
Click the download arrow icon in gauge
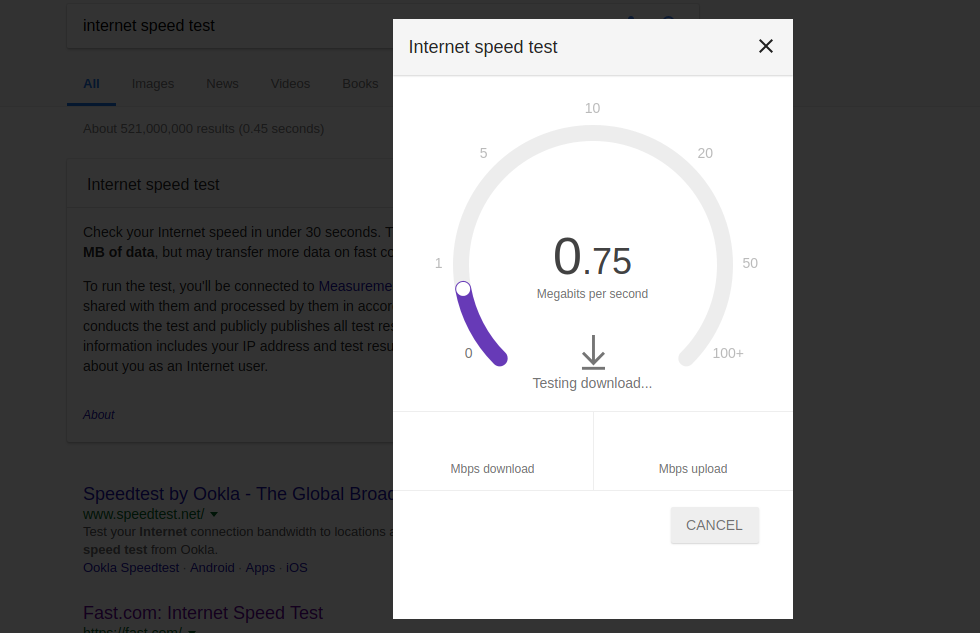click(593, 352)
